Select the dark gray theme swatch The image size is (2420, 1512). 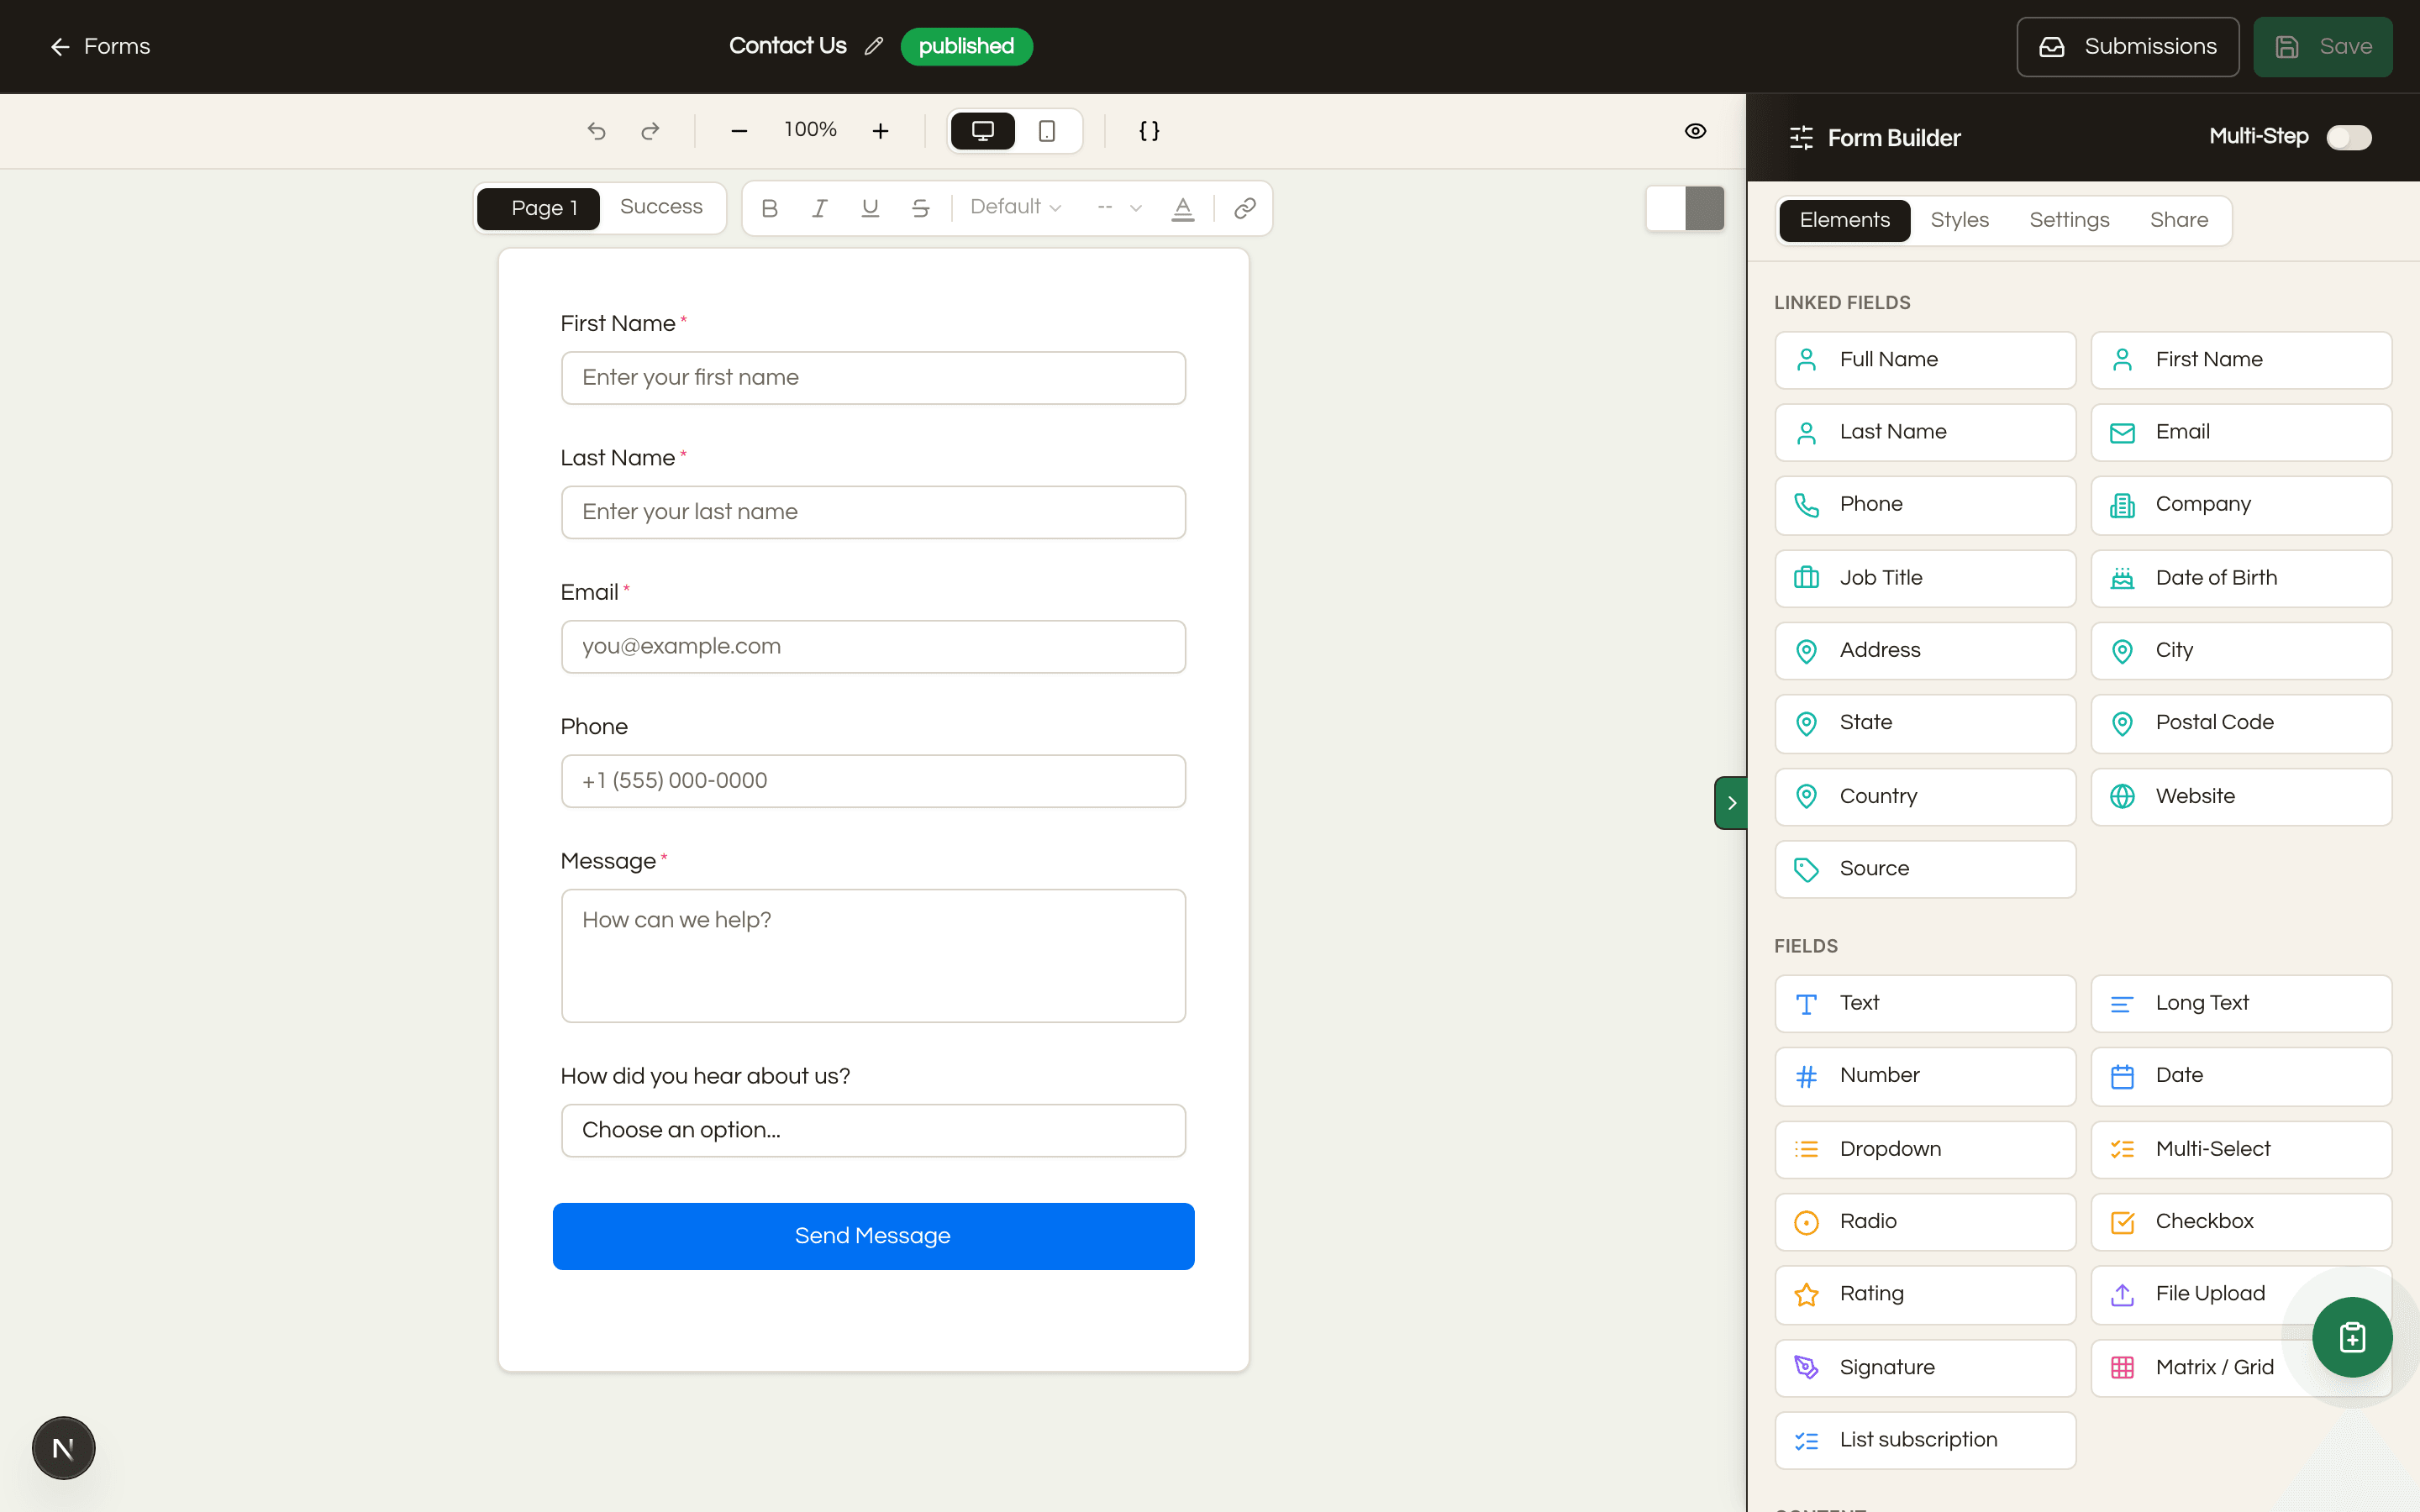click(1704, 208)
